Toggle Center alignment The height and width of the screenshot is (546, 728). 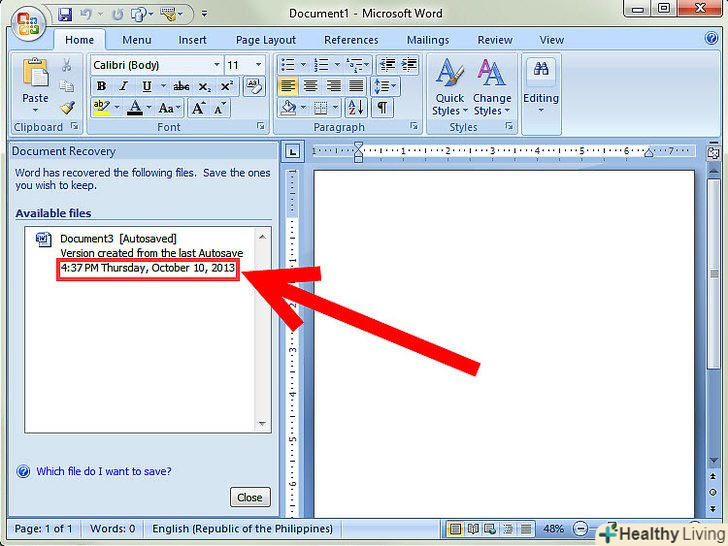pos(310,86)
